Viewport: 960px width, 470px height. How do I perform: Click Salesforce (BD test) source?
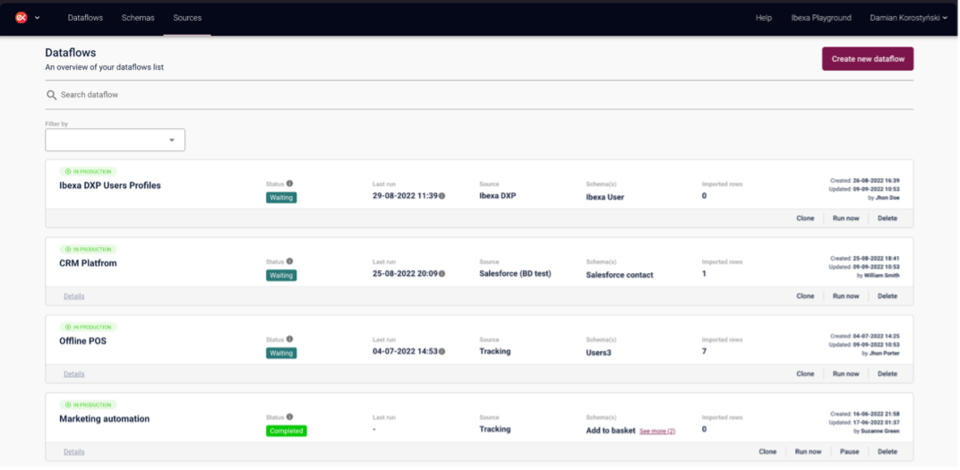(515, 274)
